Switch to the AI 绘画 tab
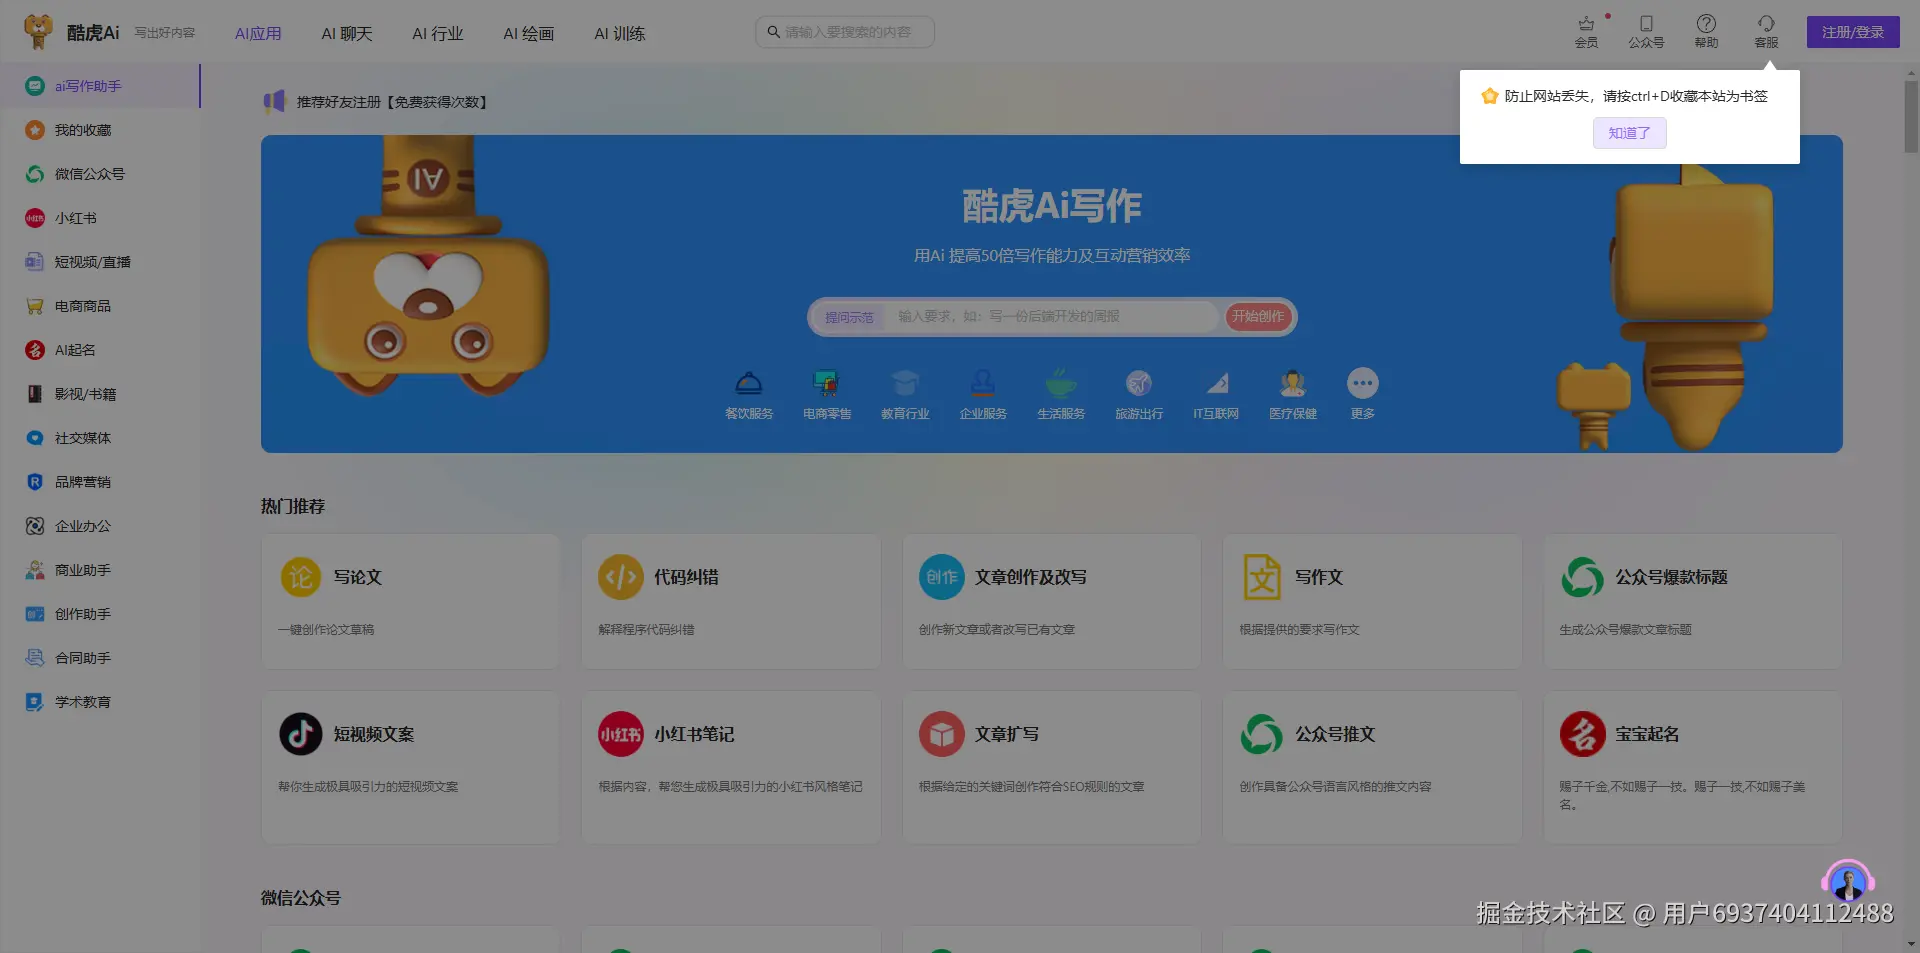This screenshot has width=1920, height=953. pyautogui.click(x=528, y=33)
